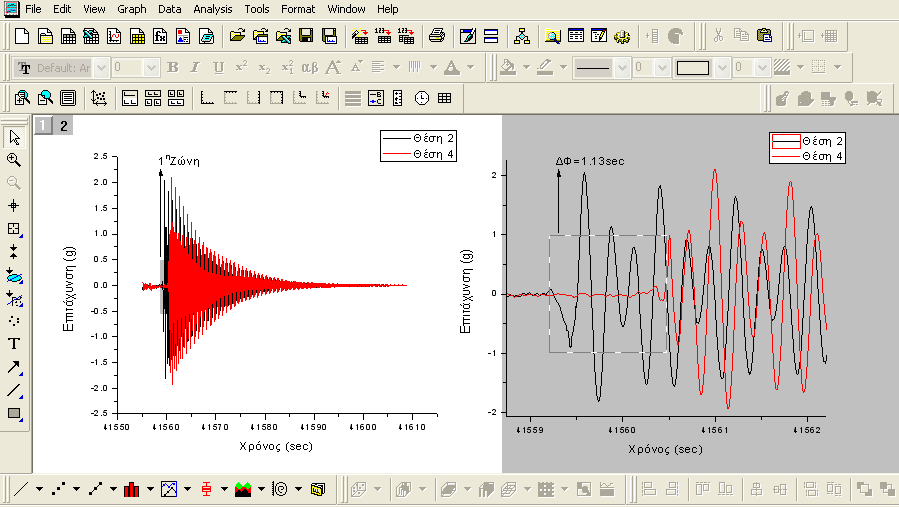Plot as Column bar chart
Viewport: 899px width, 507px height.
tap(132, 489)
